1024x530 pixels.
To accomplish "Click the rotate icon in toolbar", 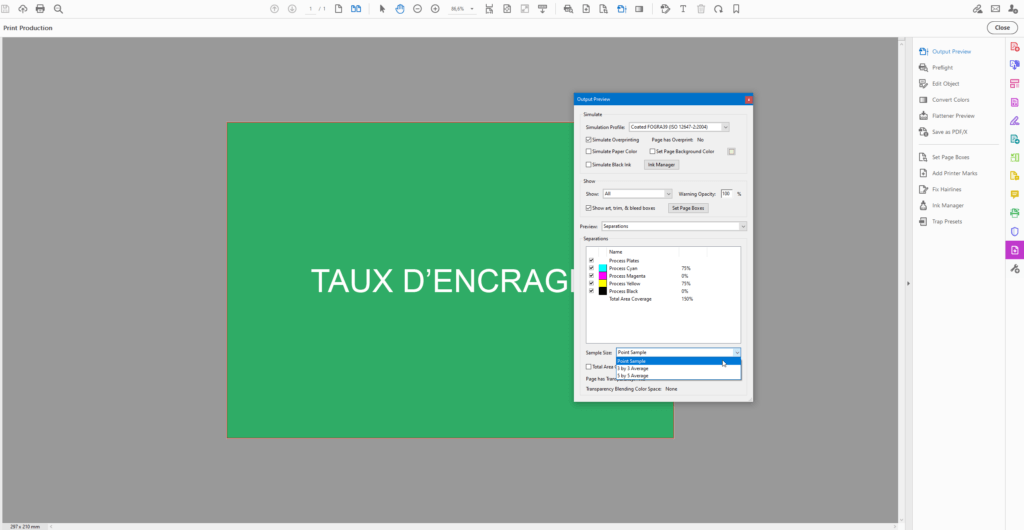I will 718,9.
